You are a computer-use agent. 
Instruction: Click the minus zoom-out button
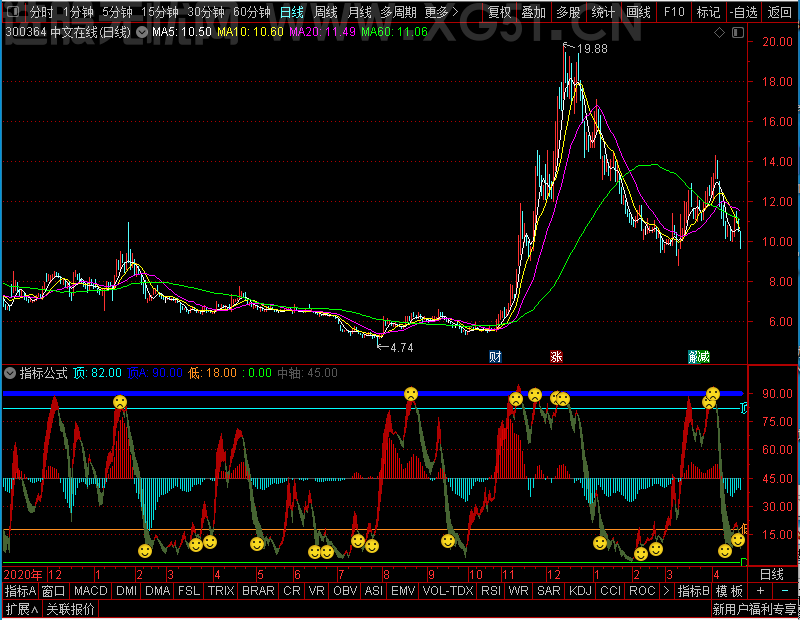pos(785,591)
